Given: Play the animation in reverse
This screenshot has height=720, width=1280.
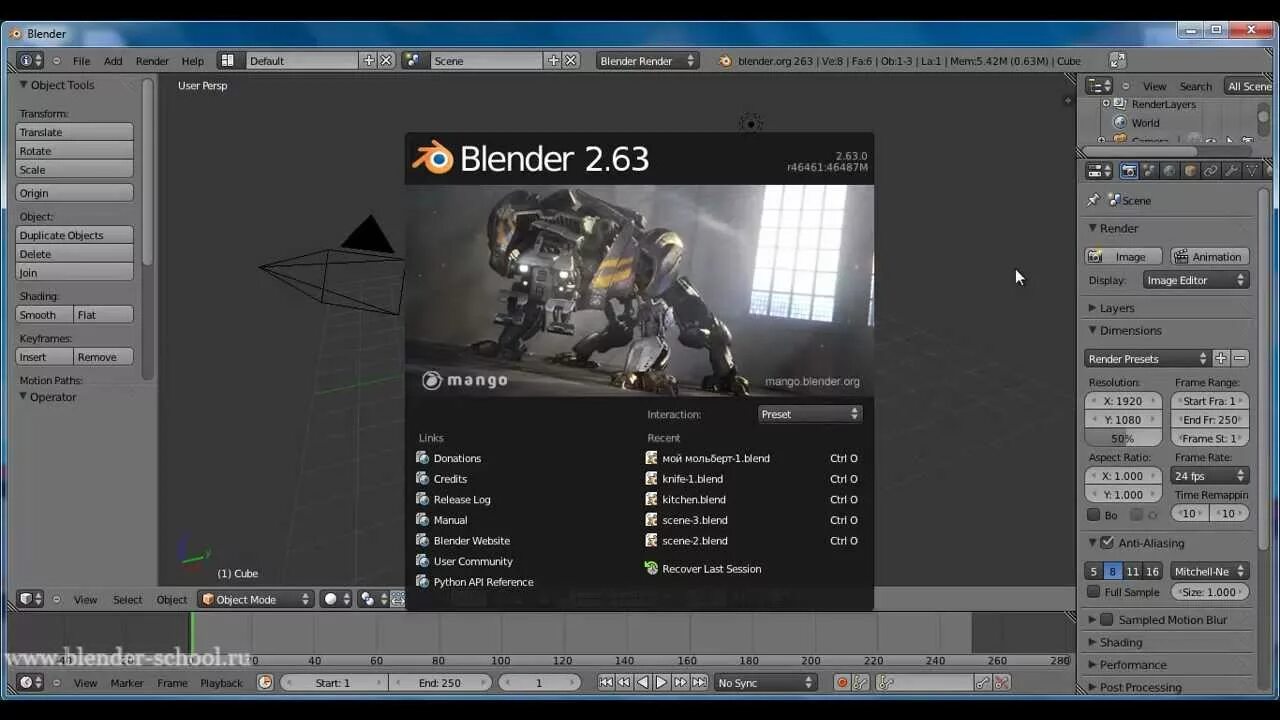Looking at the screenshot, I should (643, 682).
